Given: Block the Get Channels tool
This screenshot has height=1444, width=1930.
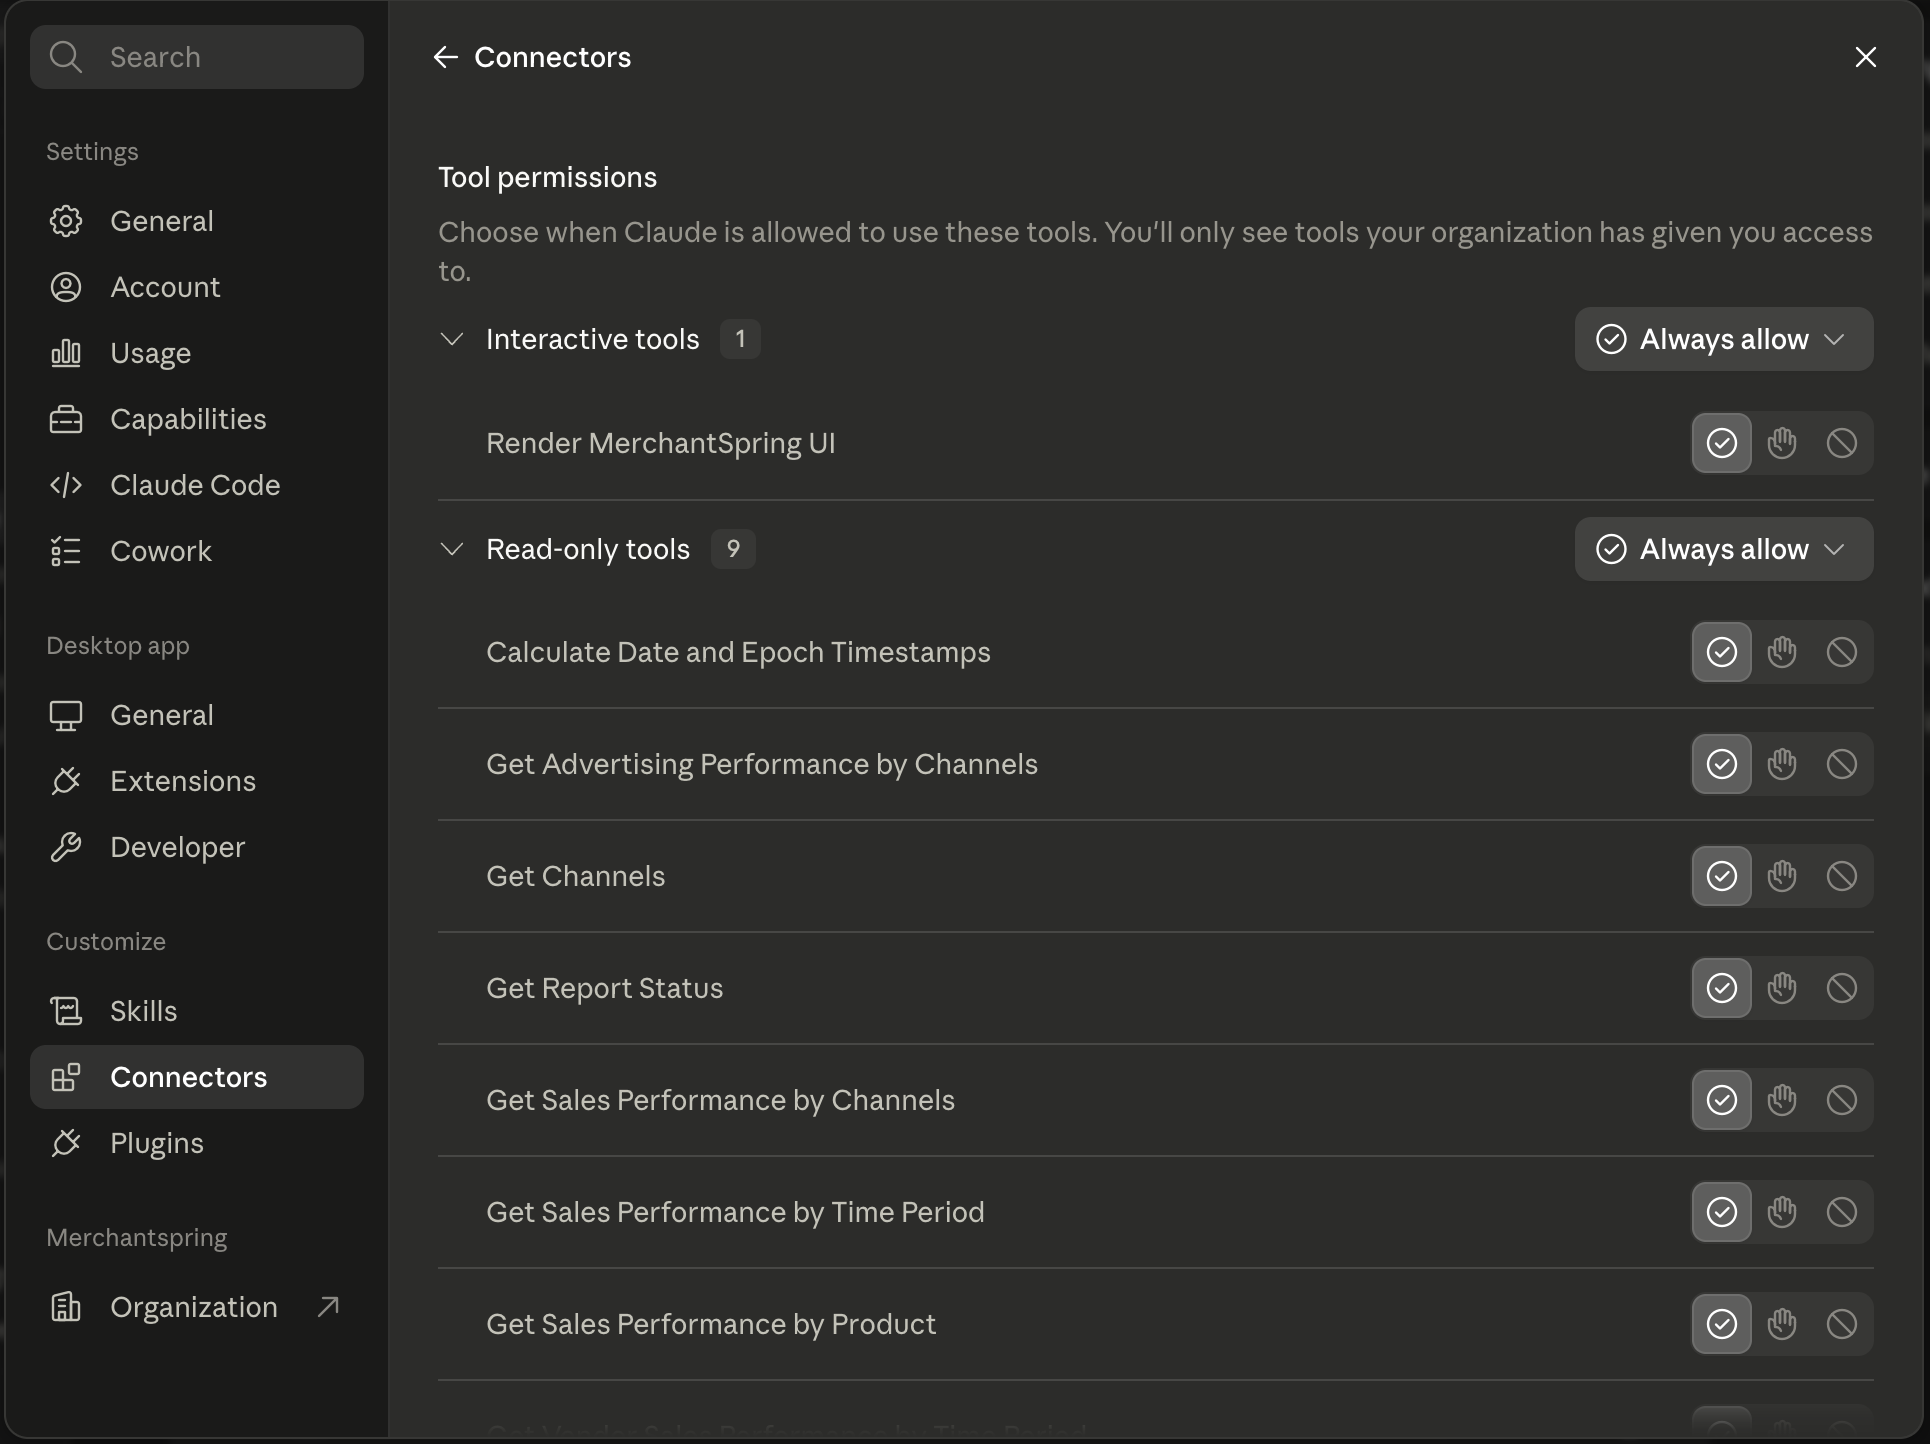Looking at the screenshot, I should 1842,876.
